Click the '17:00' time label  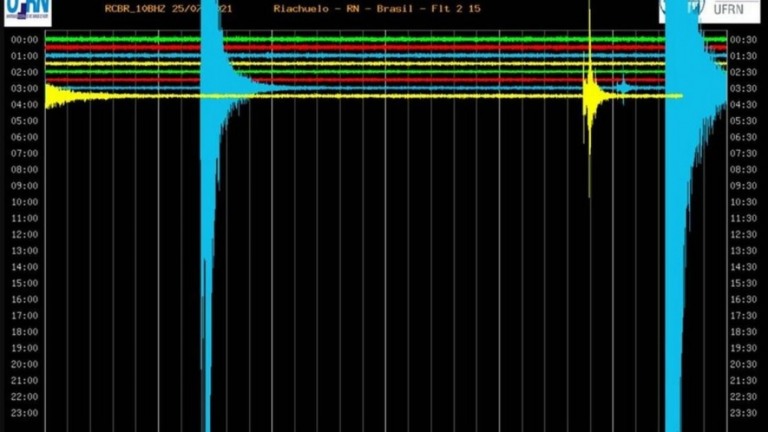tap(24, 315)
